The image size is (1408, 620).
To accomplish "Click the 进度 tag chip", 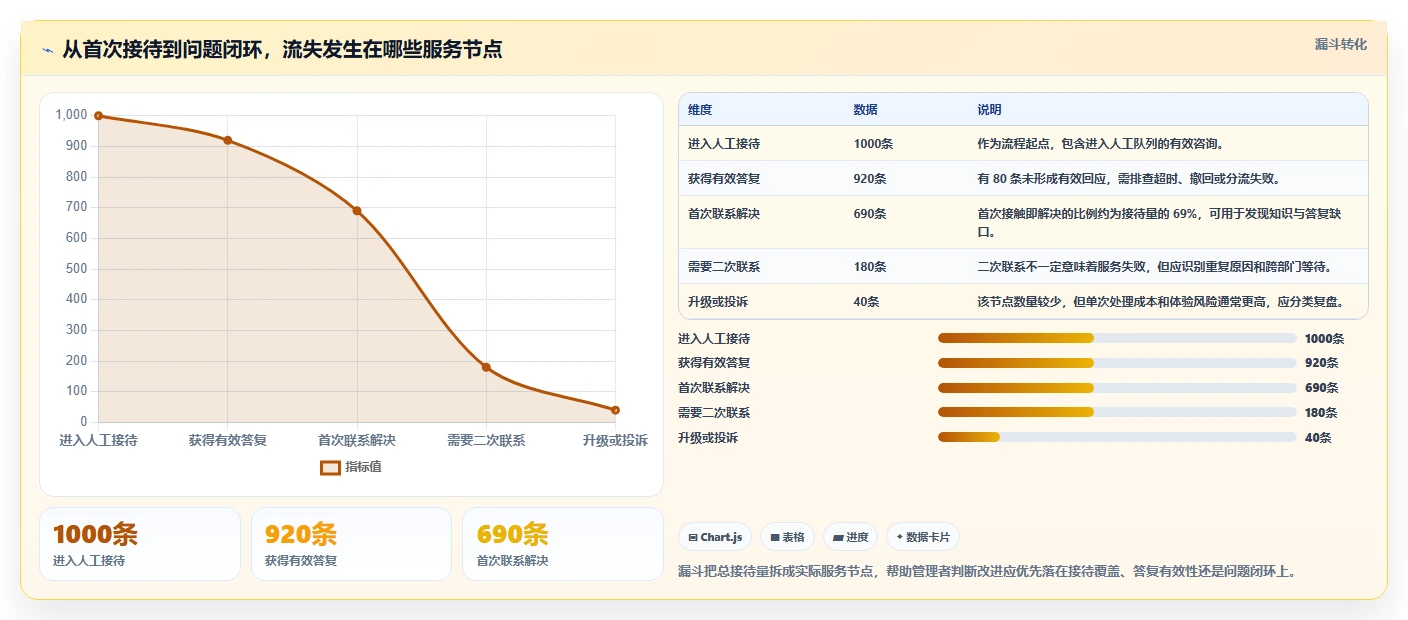I will (x=850, y=537).
